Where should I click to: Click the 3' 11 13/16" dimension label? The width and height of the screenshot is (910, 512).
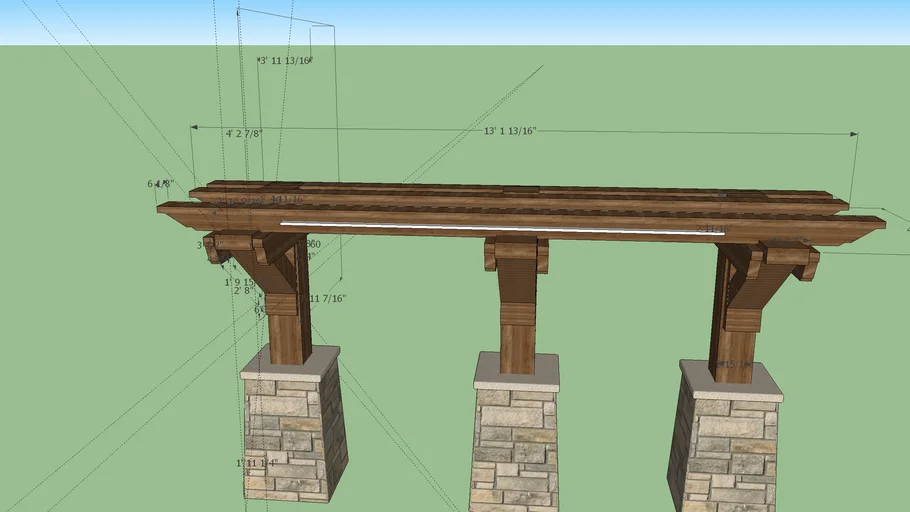(x=286, y=61)
